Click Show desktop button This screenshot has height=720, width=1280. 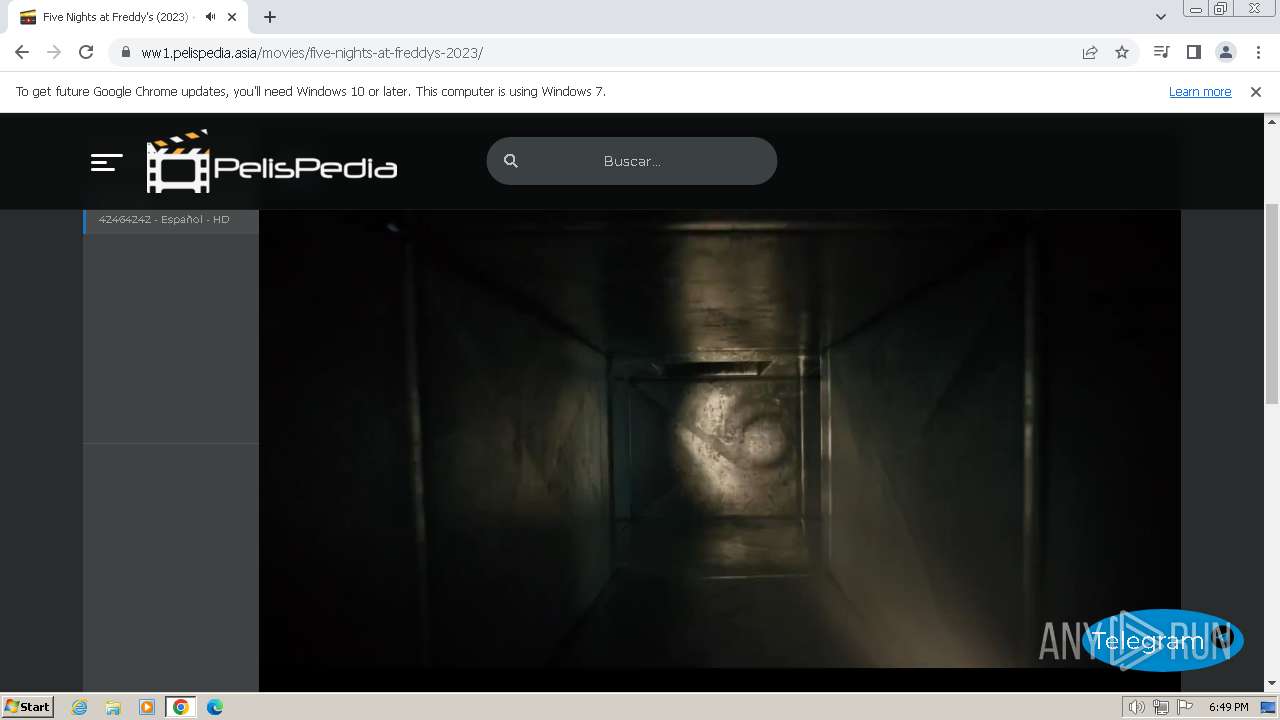1270,707
